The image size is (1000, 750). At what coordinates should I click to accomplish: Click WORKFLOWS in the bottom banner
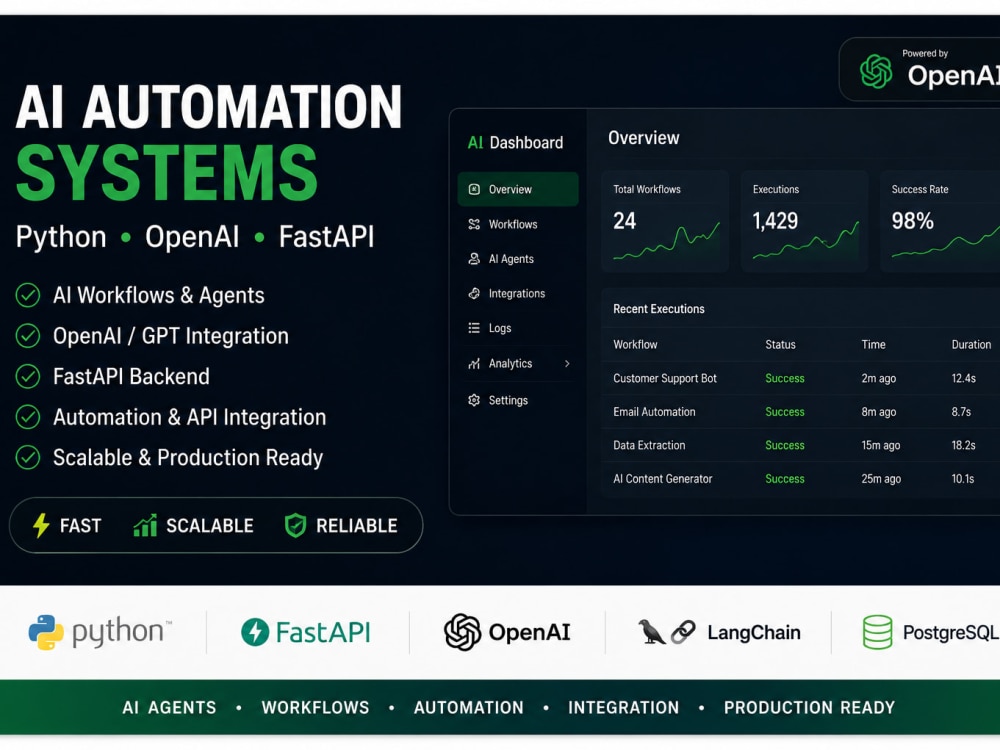pos(315,708)
